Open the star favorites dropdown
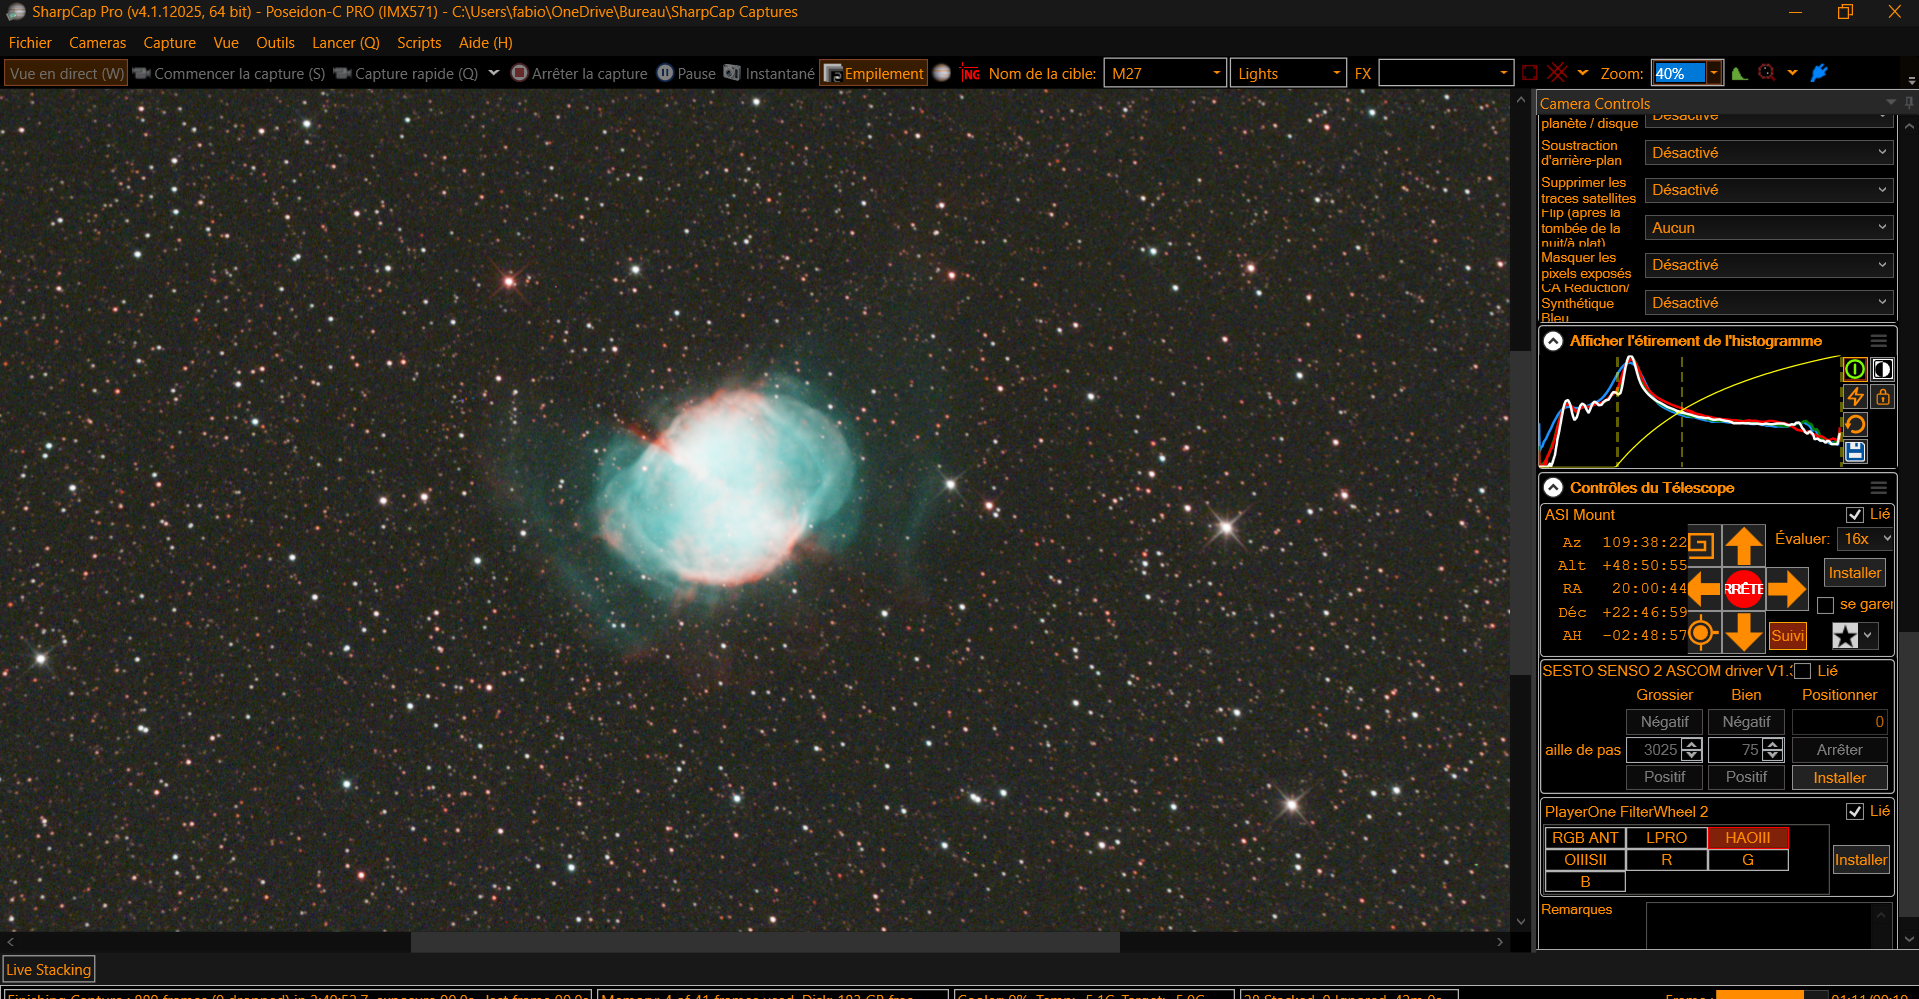The height and width of the screenshot is (999, 1919). tap(1867, 635)
